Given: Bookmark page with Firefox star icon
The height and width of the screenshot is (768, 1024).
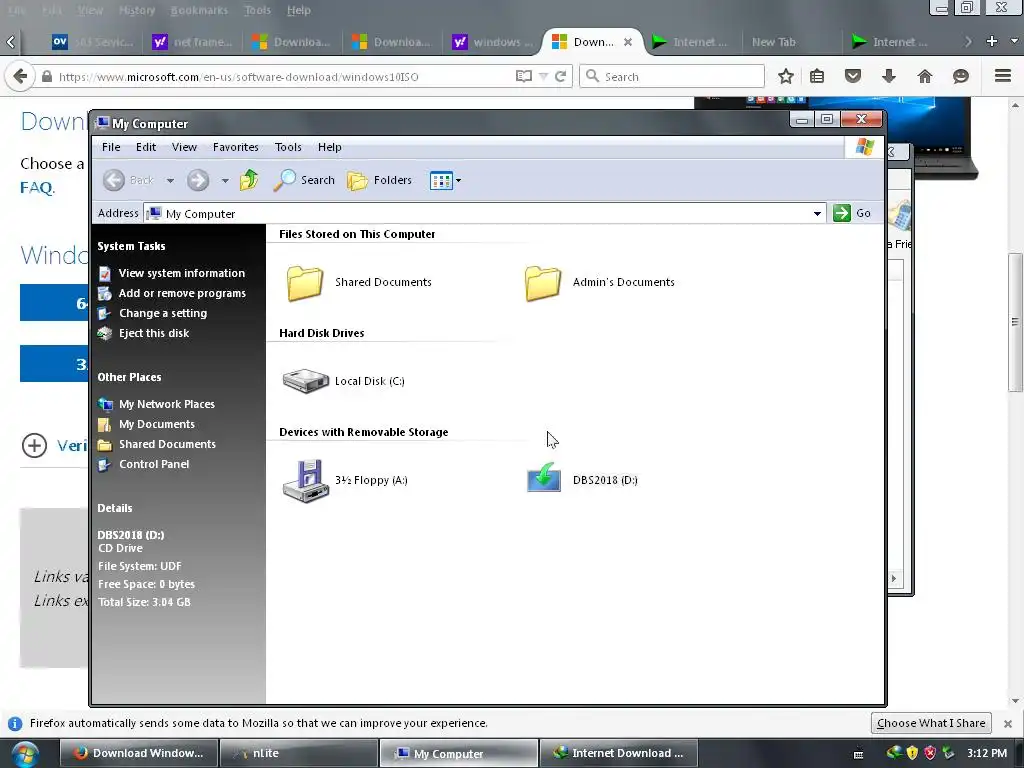Looking at the screenshot, I should (x=786, y=76).
